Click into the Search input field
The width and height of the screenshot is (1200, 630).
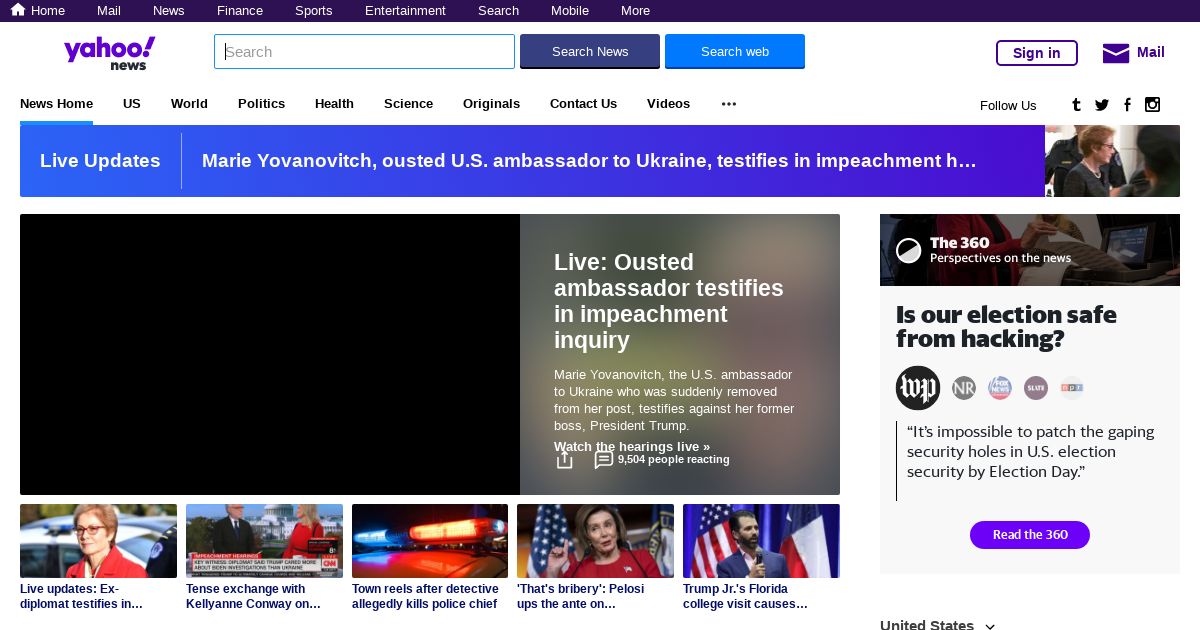[364, 52]
